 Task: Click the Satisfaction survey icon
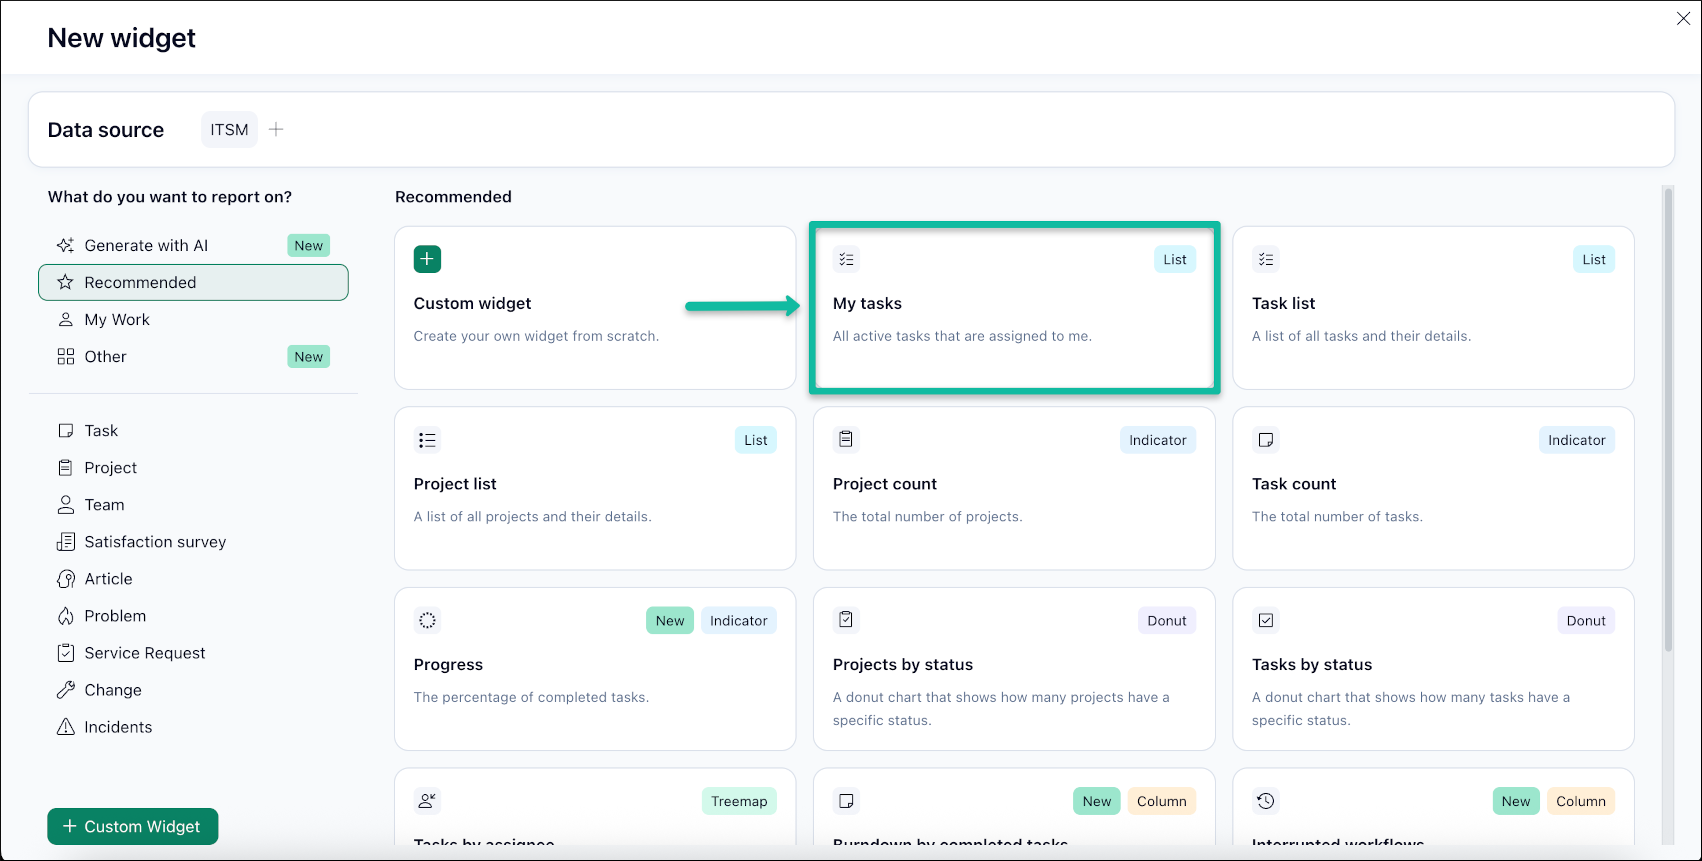(66, 542)
